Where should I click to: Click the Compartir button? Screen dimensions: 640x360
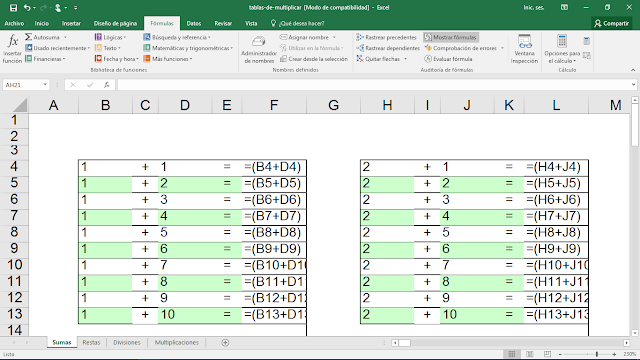[x=611, y=23]
